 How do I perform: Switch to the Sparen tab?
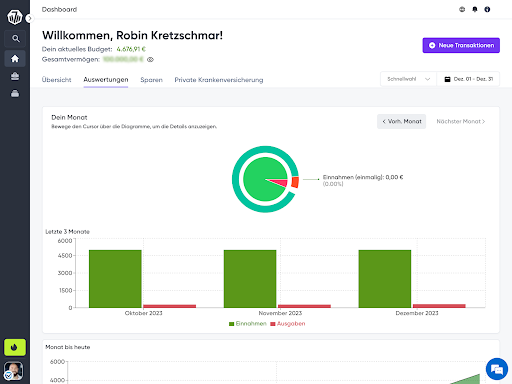pos(151,80)
